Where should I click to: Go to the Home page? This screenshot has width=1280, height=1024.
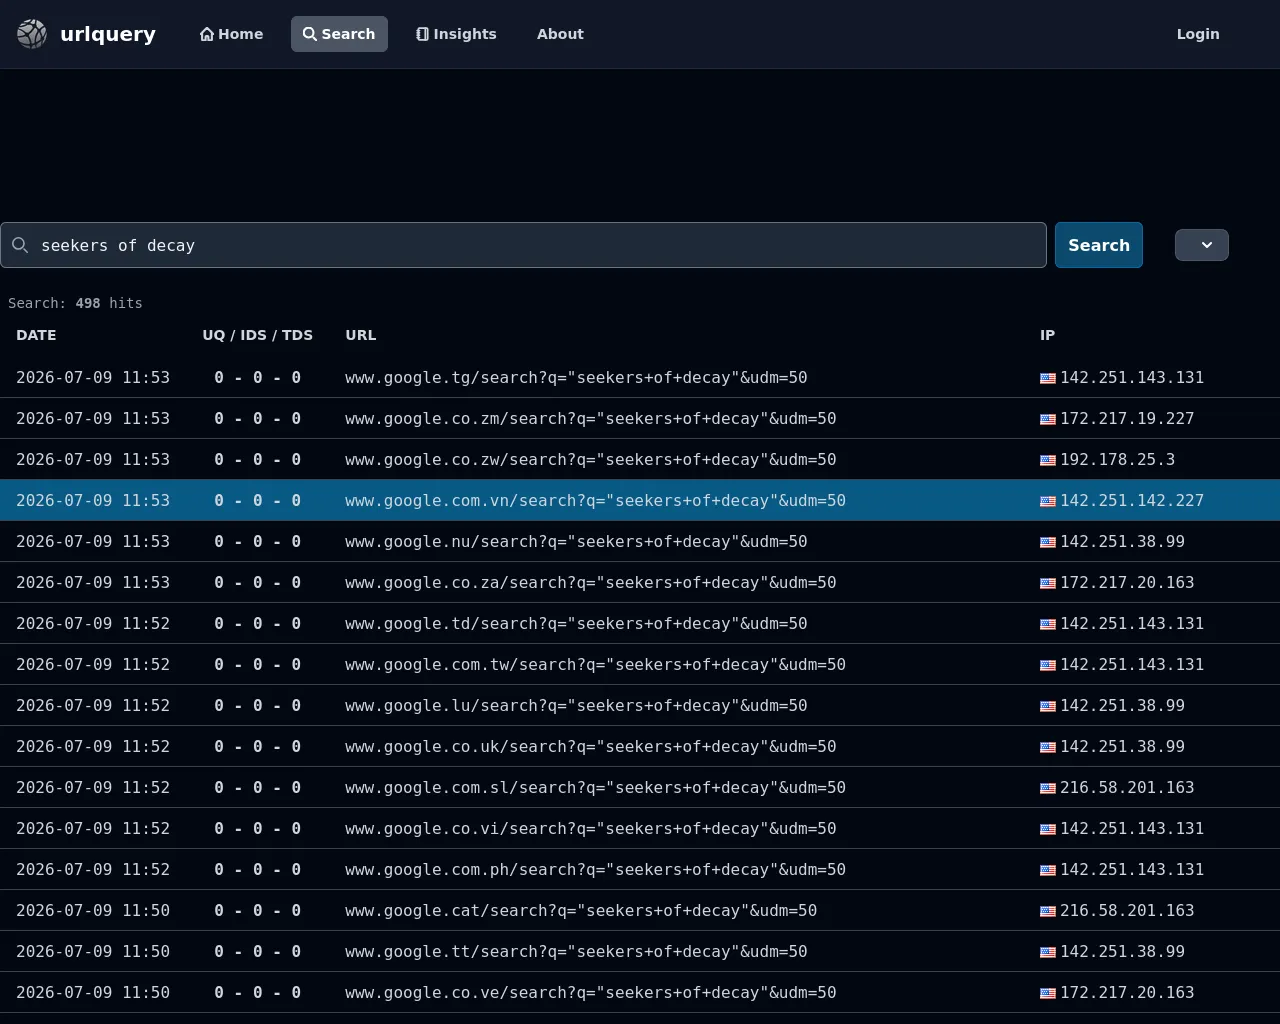232,34
